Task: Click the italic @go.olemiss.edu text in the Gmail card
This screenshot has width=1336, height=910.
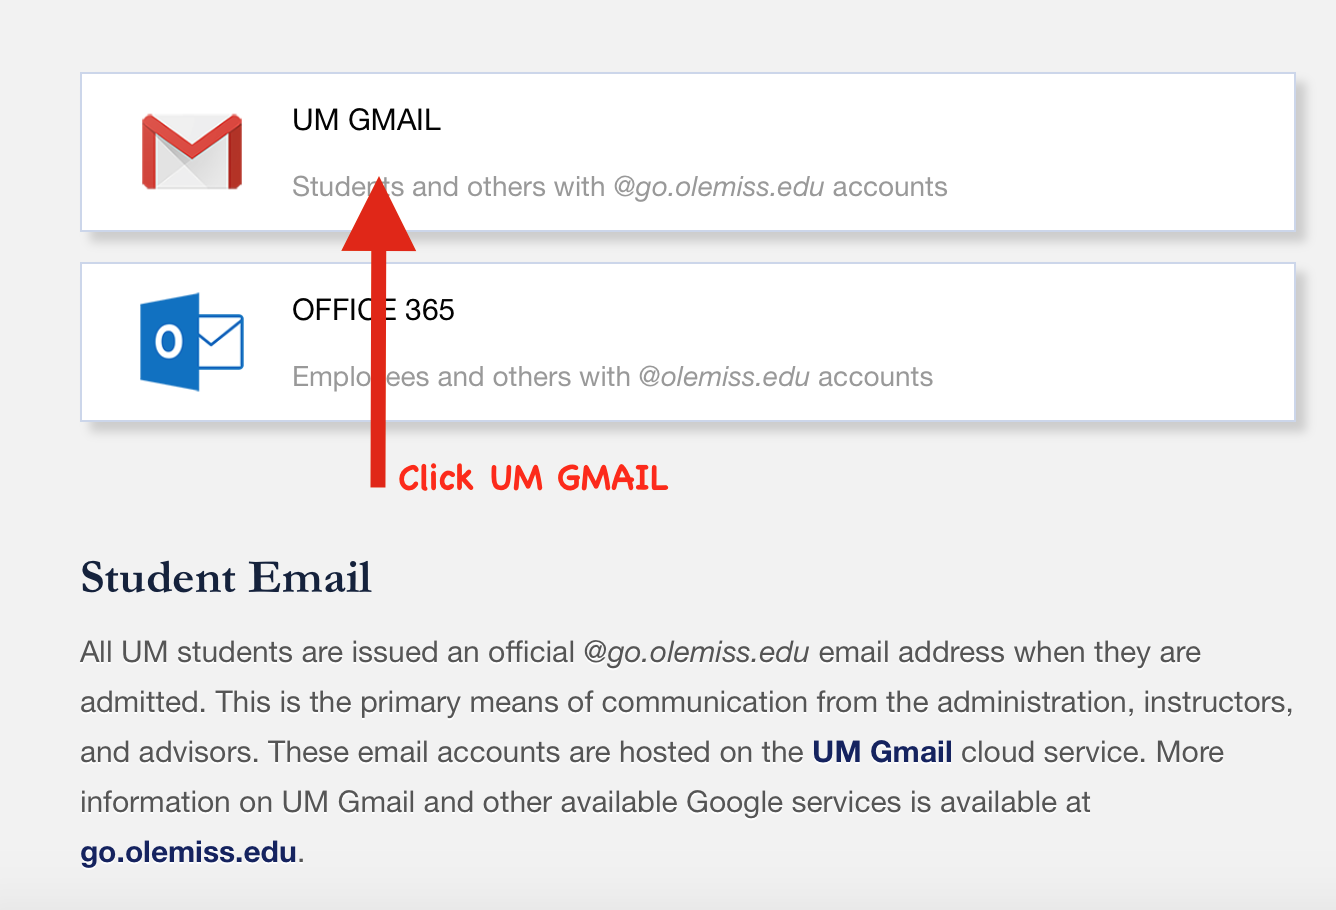Action: pyautogui.click(x=719, y=187)
